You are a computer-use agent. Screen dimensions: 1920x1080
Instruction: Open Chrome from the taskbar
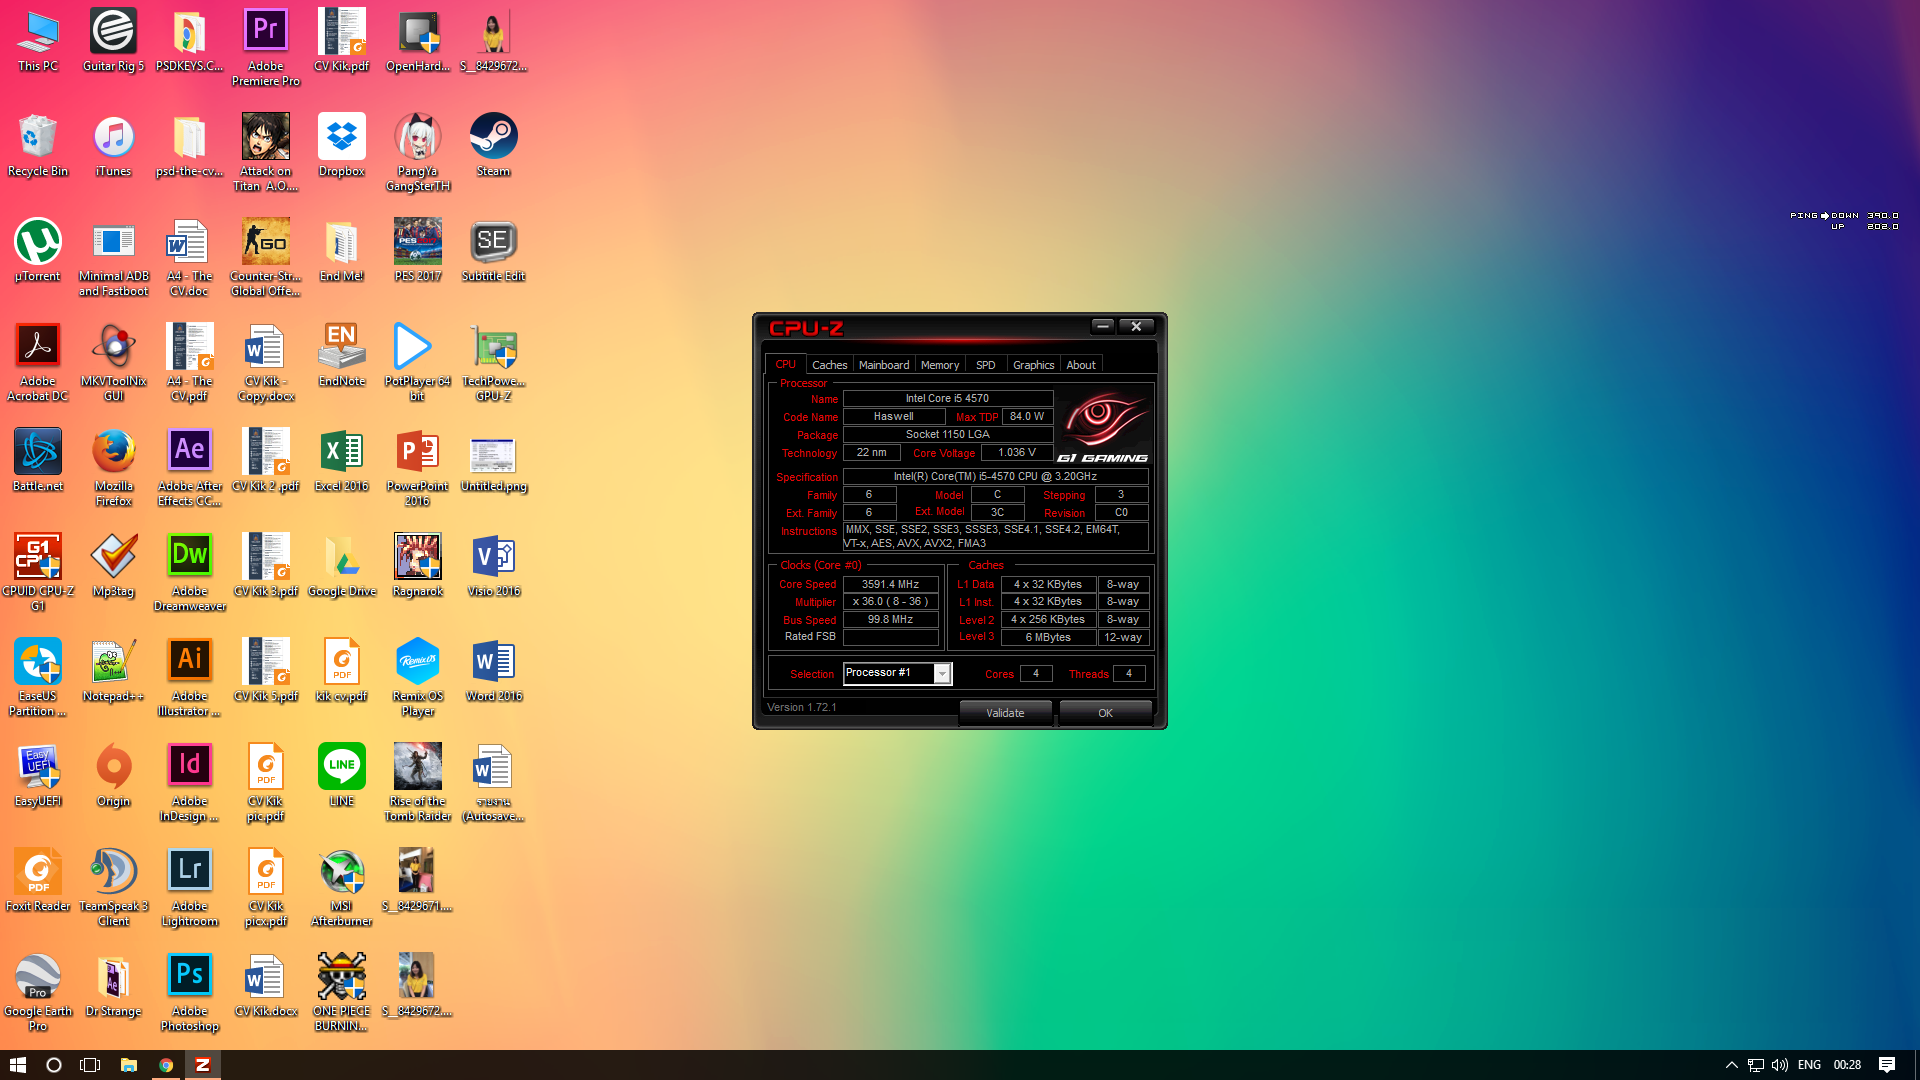166,1065
